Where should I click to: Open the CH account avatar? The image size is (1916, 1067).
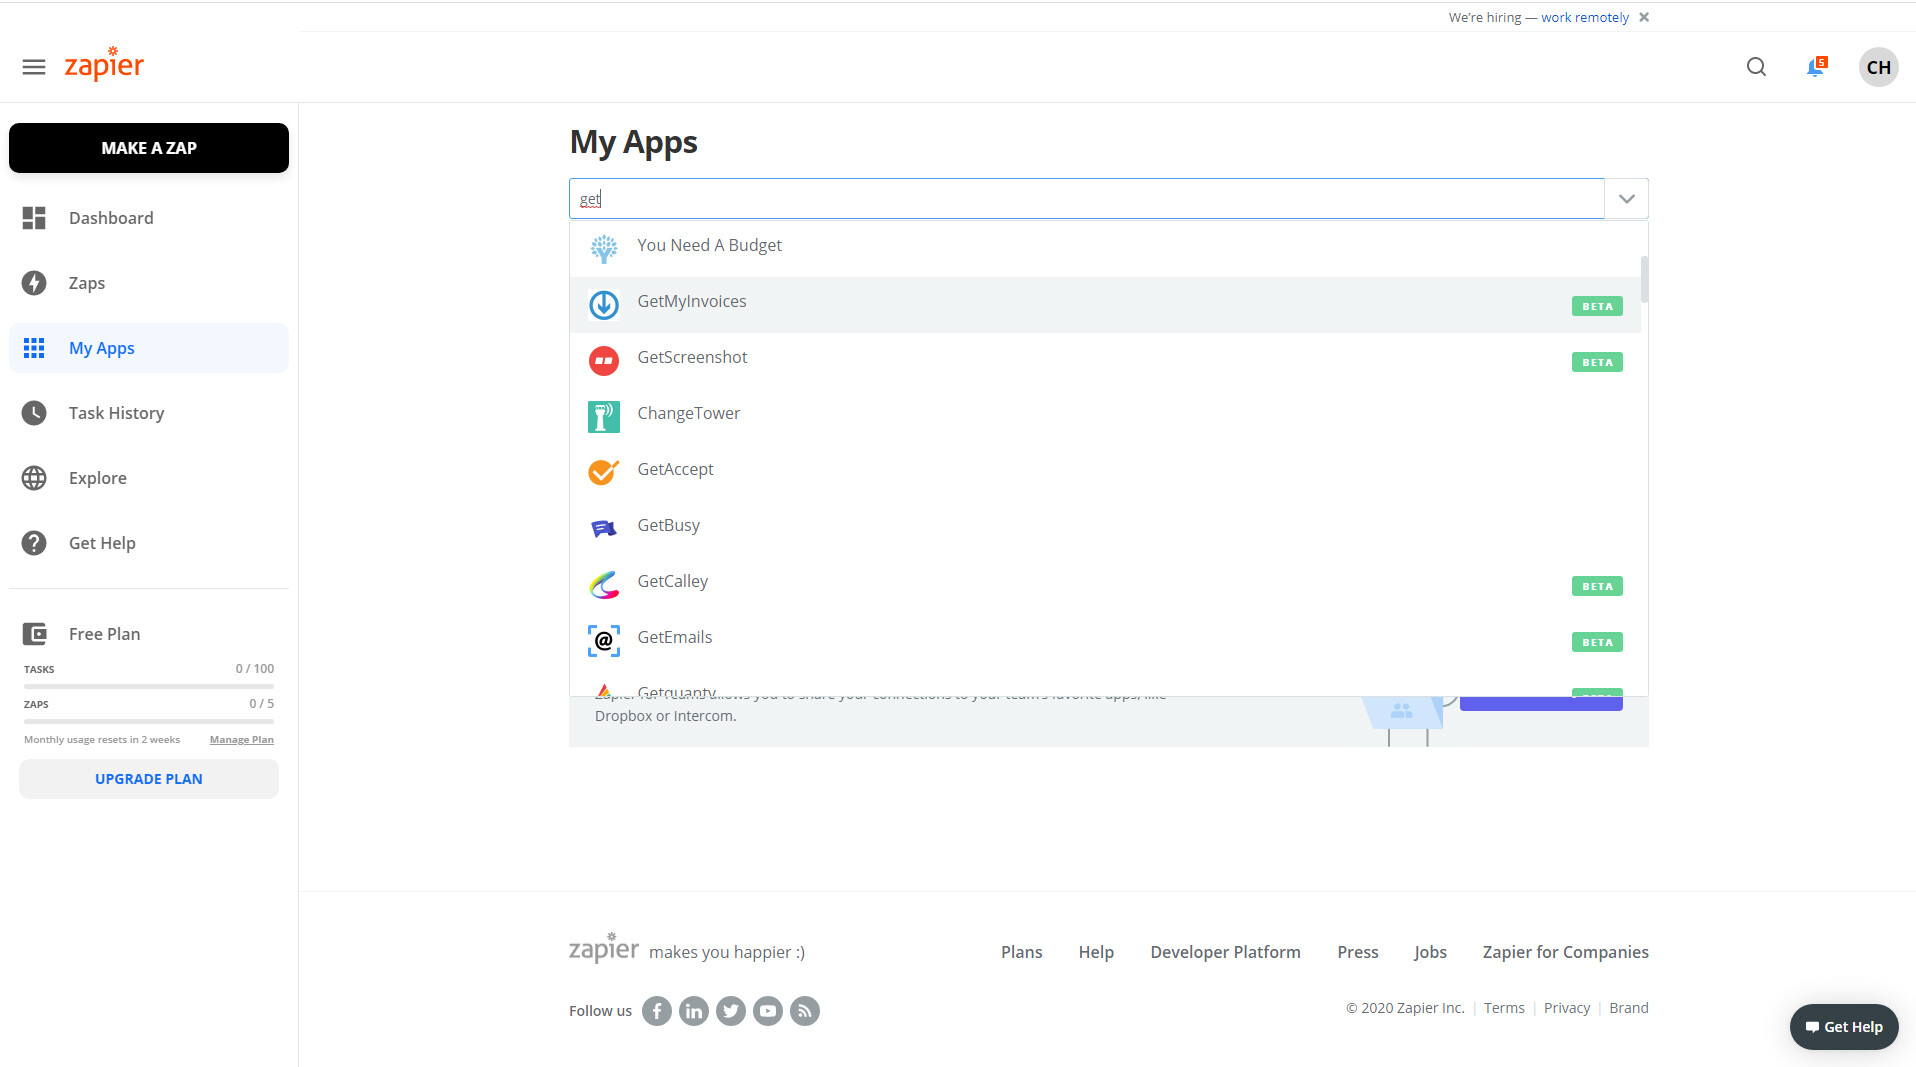point(1878,67)
